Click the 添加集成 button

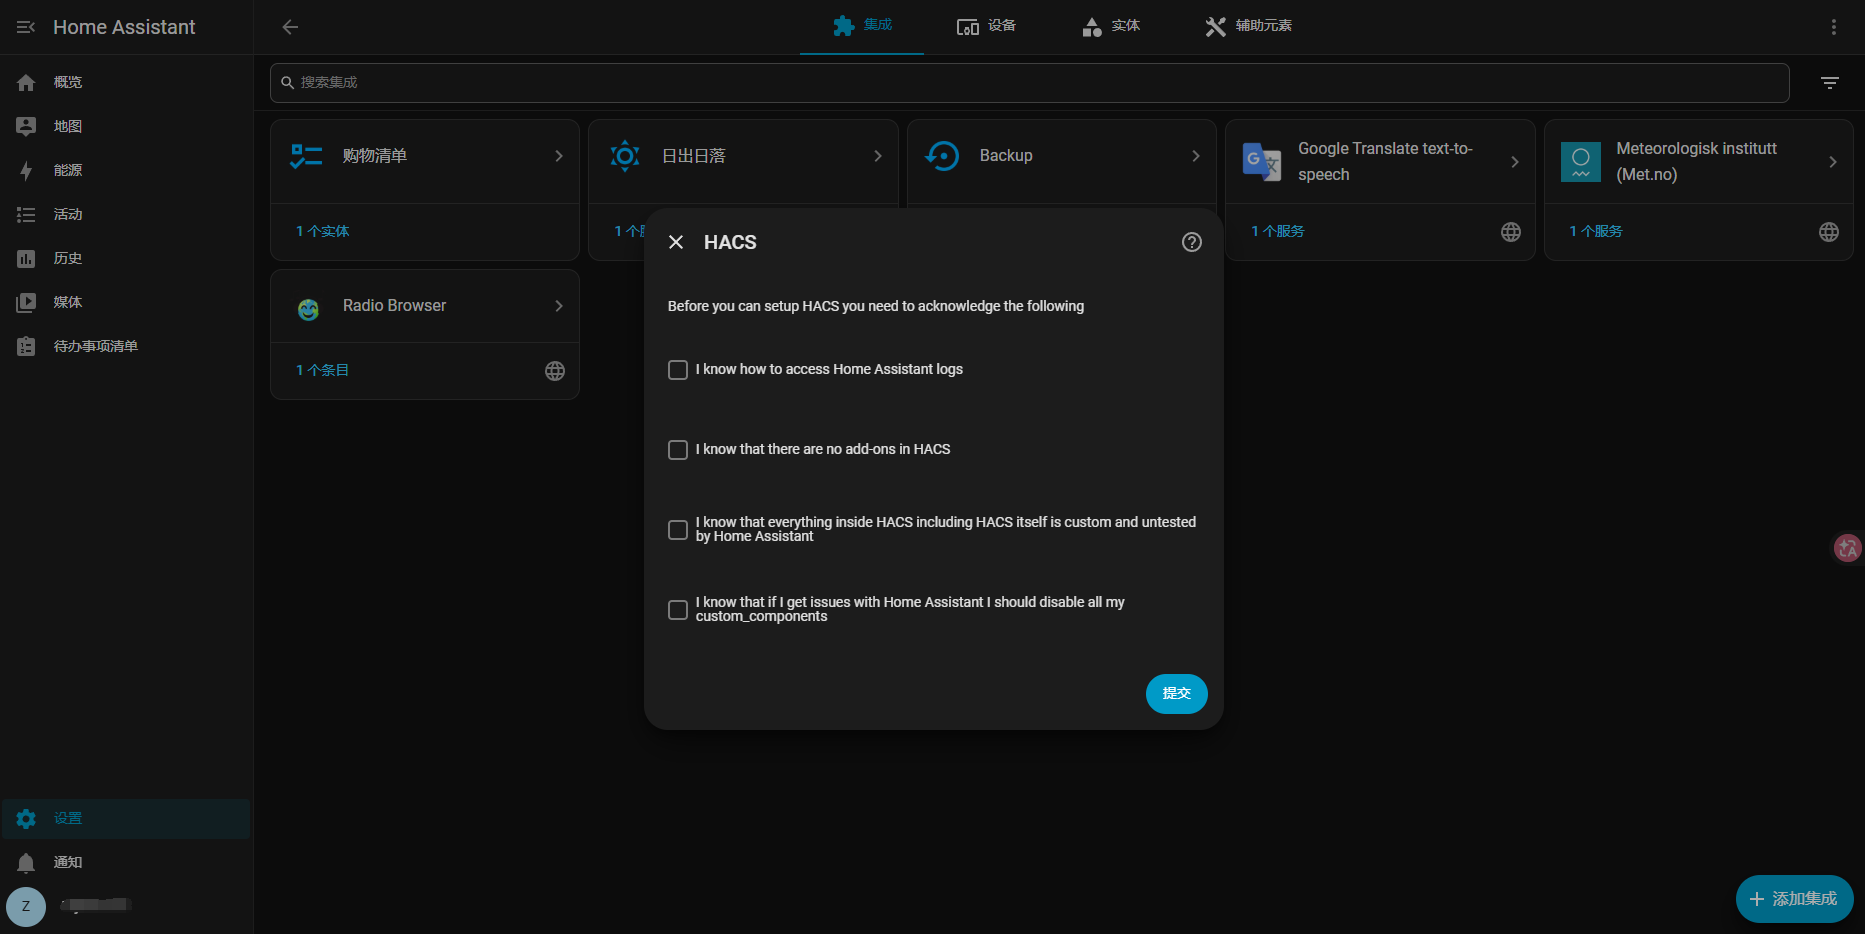pos(1794,899)
